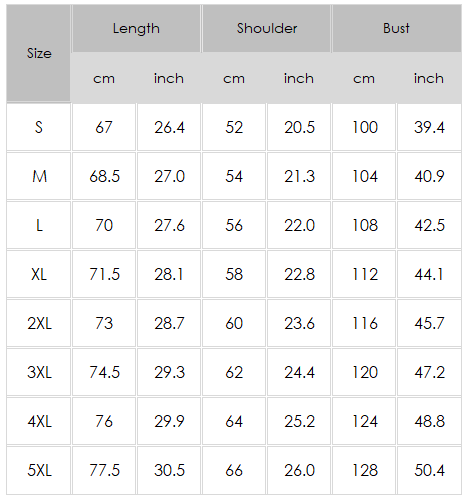Select the 27.6 length inch cell
Image resolution: width=467 pixels, height=499 pixels.
point(169,225)
